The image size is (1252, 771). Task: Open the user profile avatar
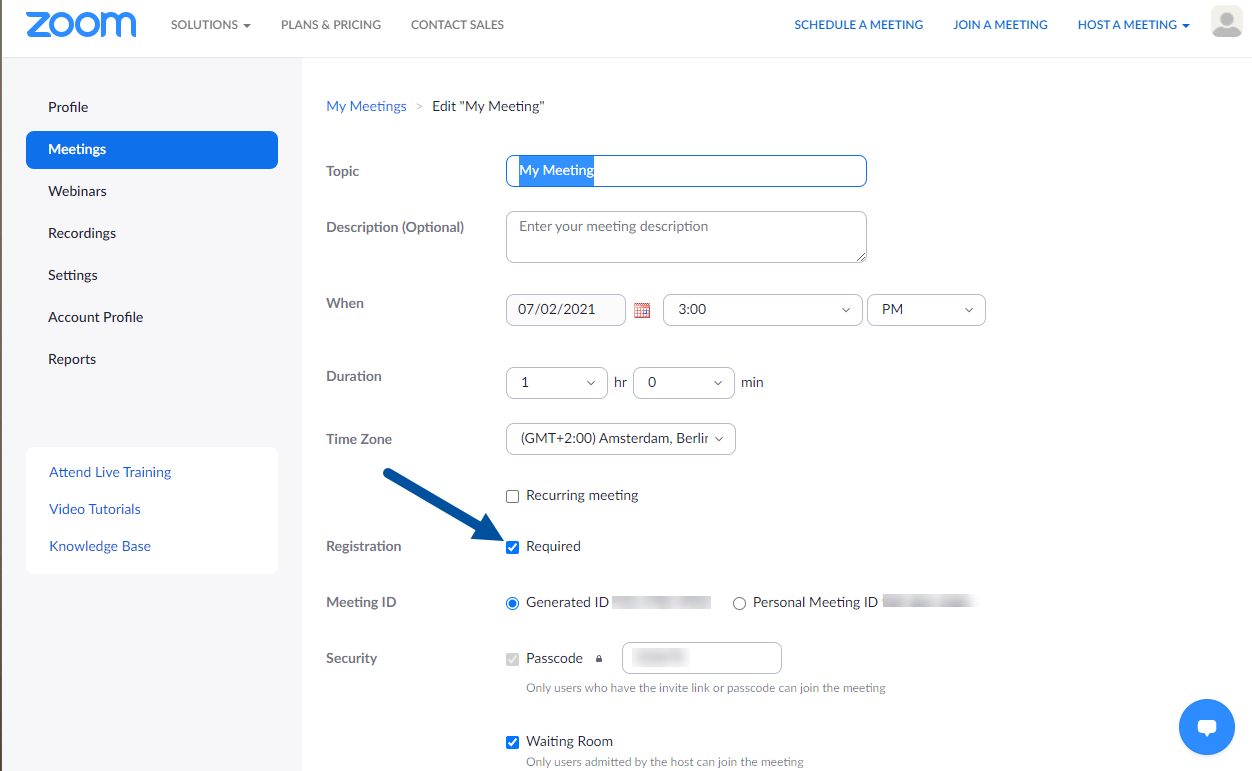[x=1226, y=21]
